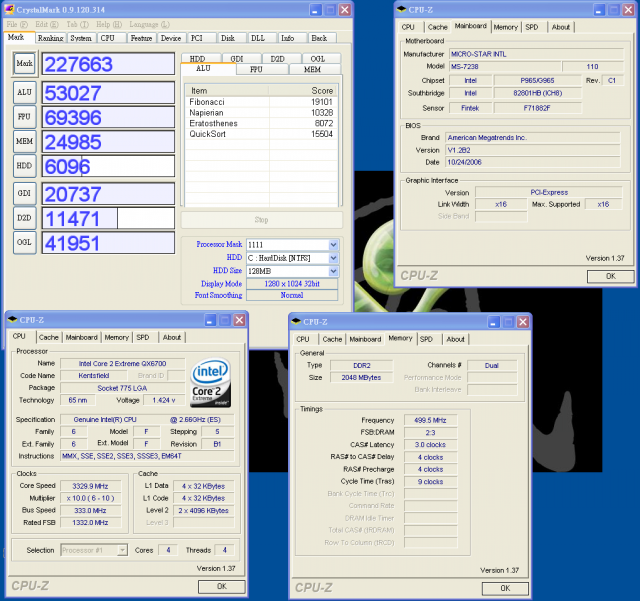640x601 pixels.
Task: Run the OGL benchmark button
Action: coord(24,242)
